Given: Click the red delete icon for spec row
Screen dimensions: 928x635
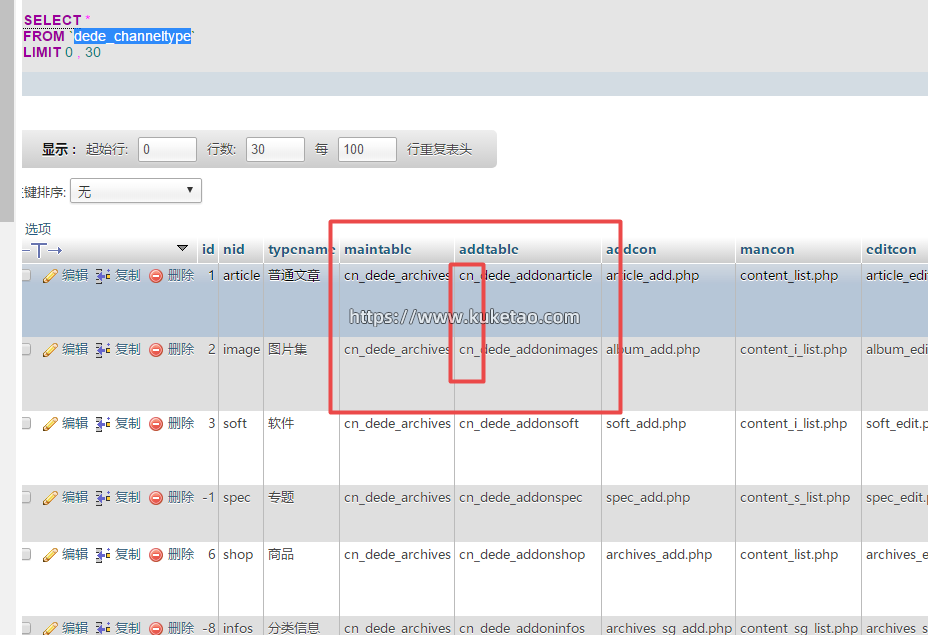Looking at the screenshot, I should (156, 498).
